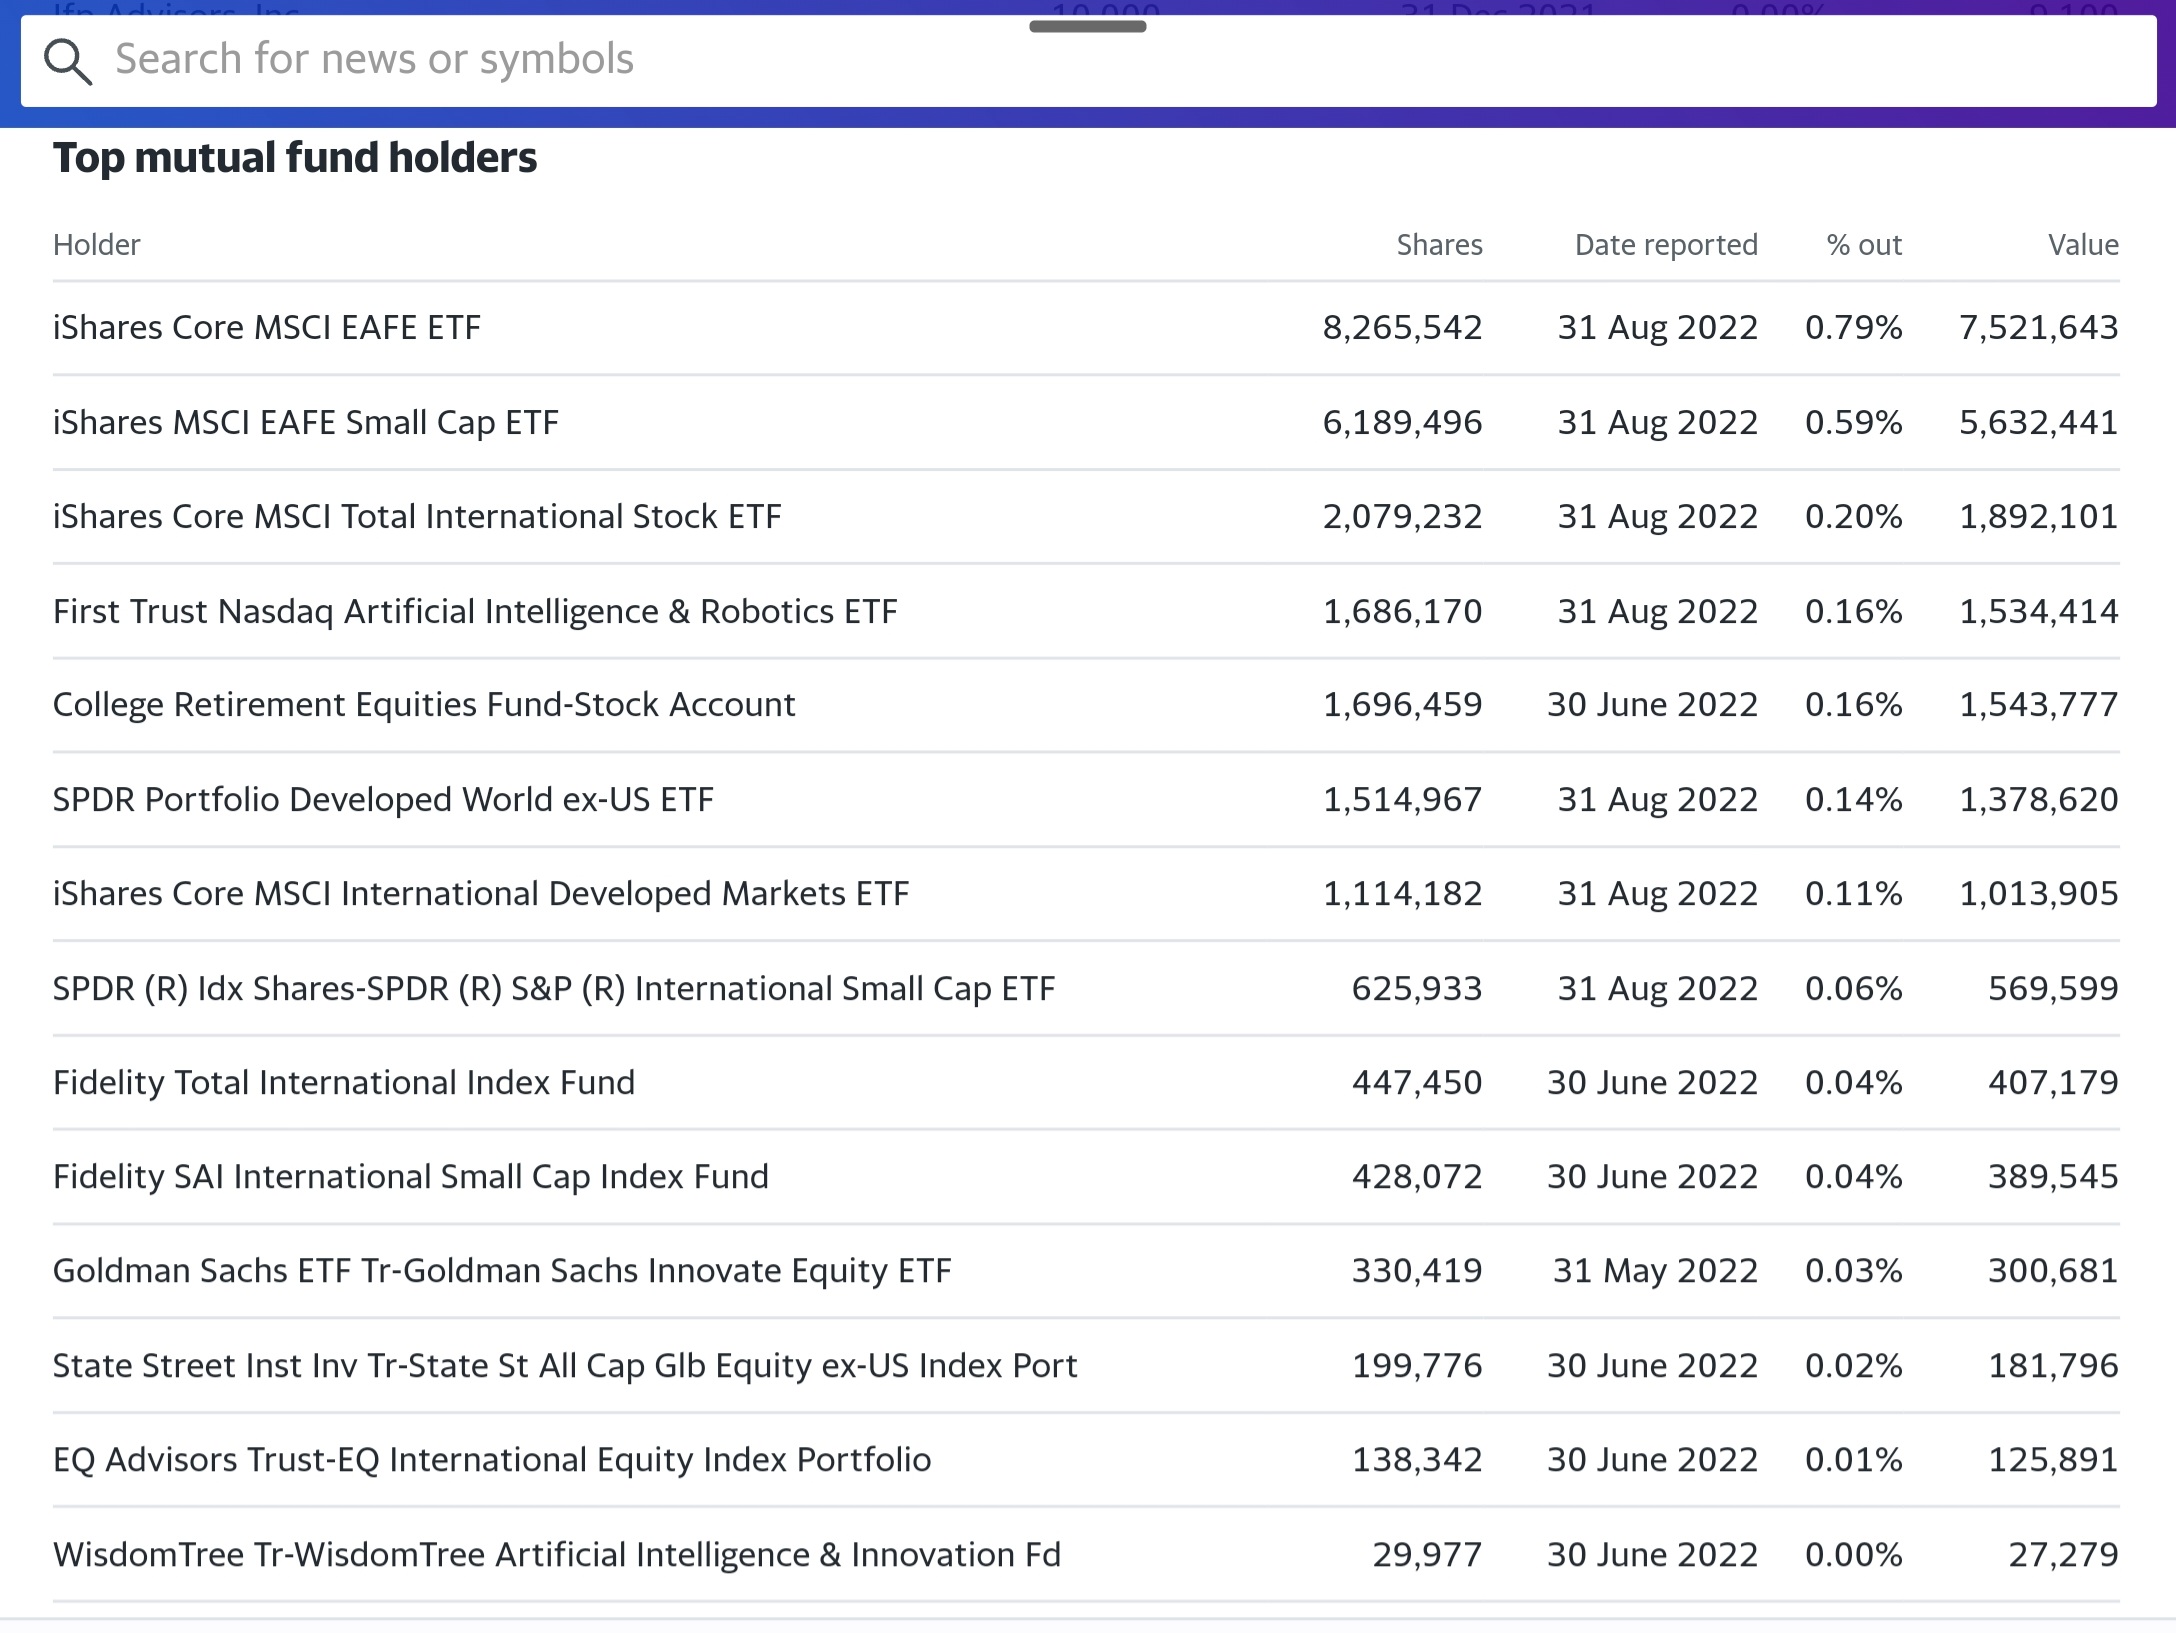
Task: Click the magnifying glass search icon
Action: (68, 62)
